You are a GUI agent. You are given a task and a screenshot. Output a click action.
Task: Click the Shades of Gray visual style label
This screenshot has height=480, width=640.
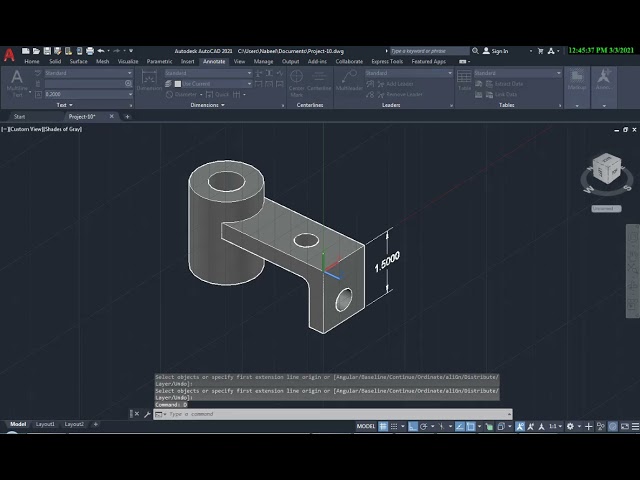pos(63,129)
